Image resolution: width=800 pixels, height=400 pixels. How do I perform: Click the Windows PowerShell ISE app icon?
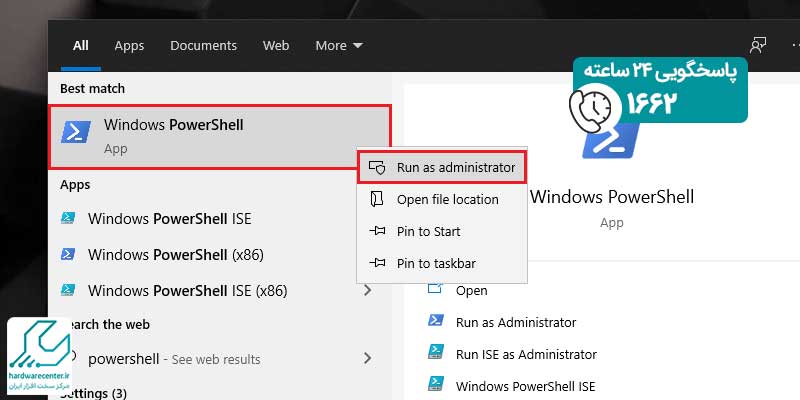pyautogui.click(x=68, y=218)
